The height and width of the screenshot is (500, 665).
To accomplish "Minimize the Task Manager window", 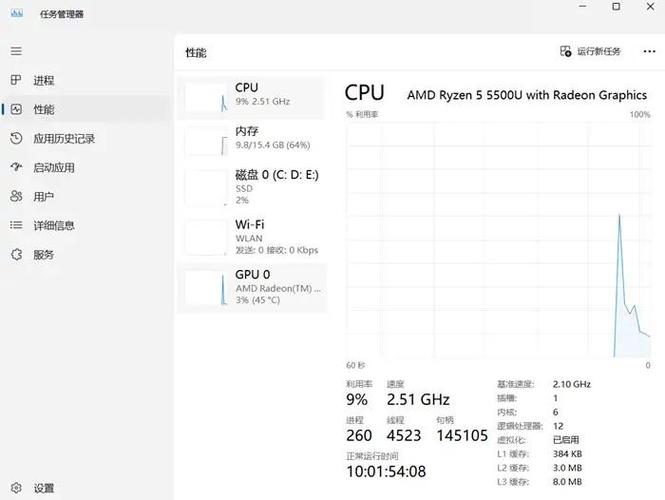I will [x=583, y=6].
